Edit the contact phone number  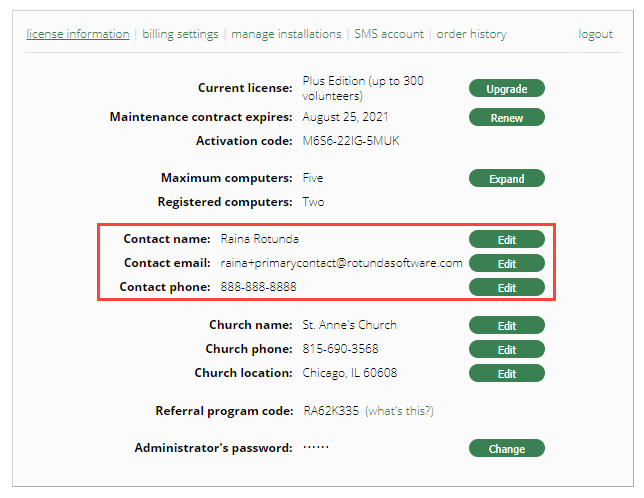click(x=507, y=287)
